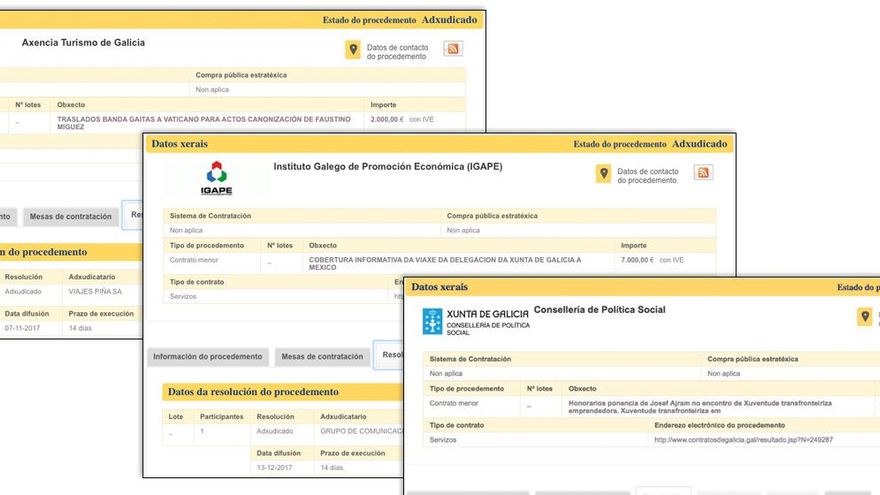880x495 pixels.
Task: Click the 'VIAJES PIÑA SA' adxudicatario cell
Action: [x=95, y=292]
